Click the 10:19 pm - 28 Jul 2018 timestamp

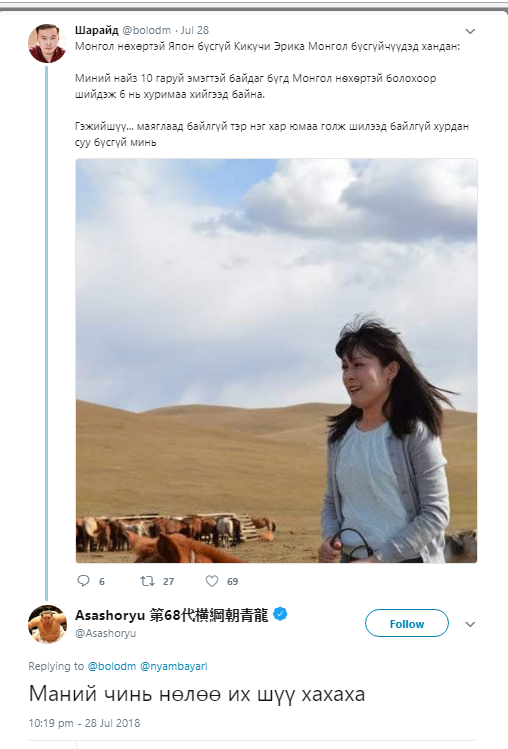pyautogui.click(x=85, y=723)
